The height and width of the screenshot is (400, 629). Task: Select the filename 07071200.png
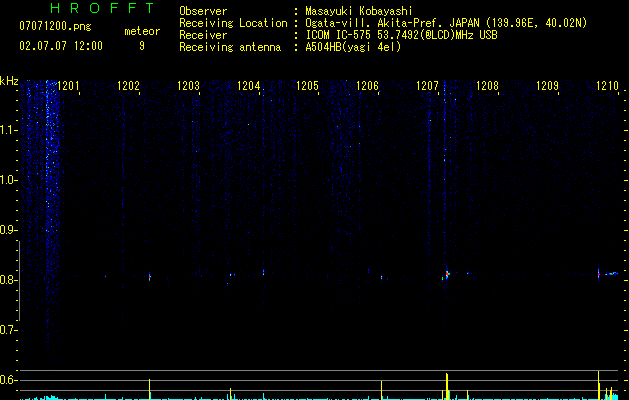tap(55, 27)
